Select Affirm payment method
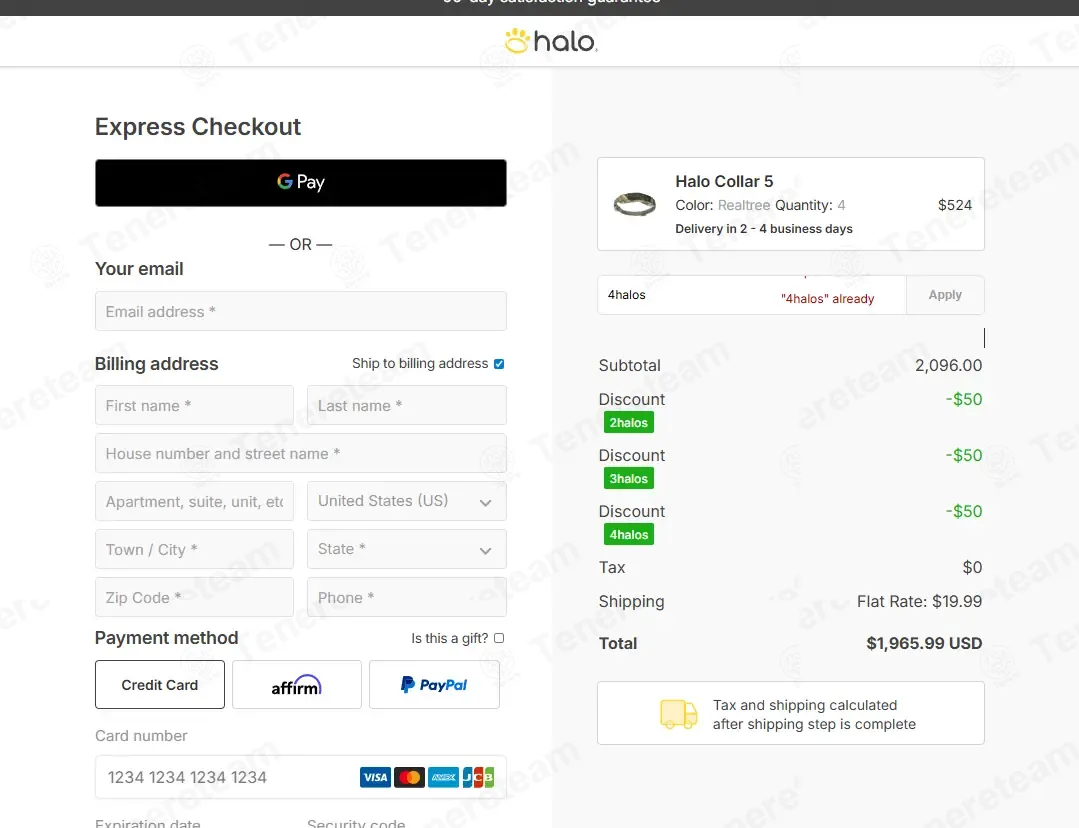This screenshot has width=1079, height=828. (297, 685)
